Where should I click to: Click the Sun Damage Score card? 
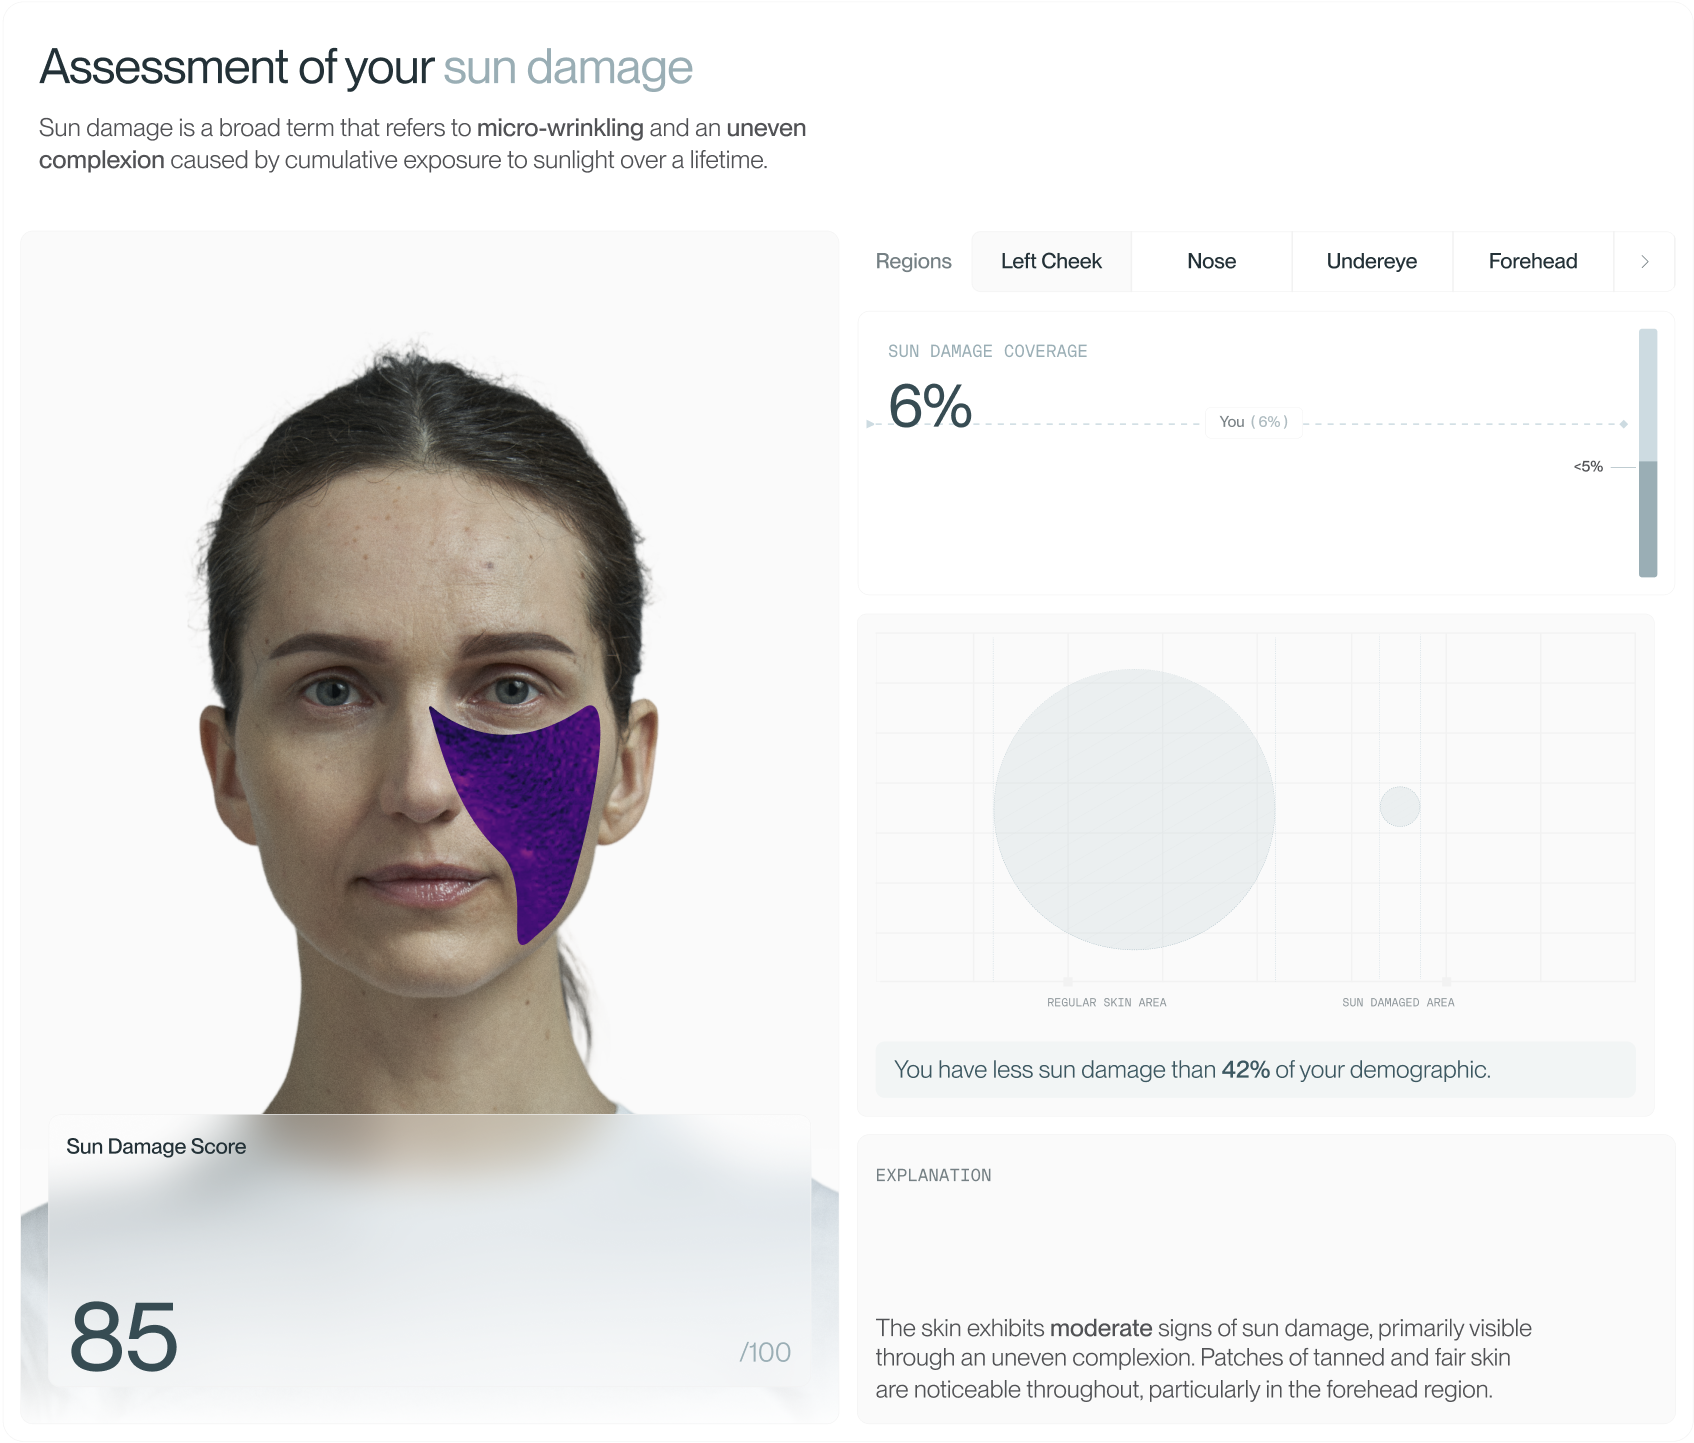(429, 1251)
